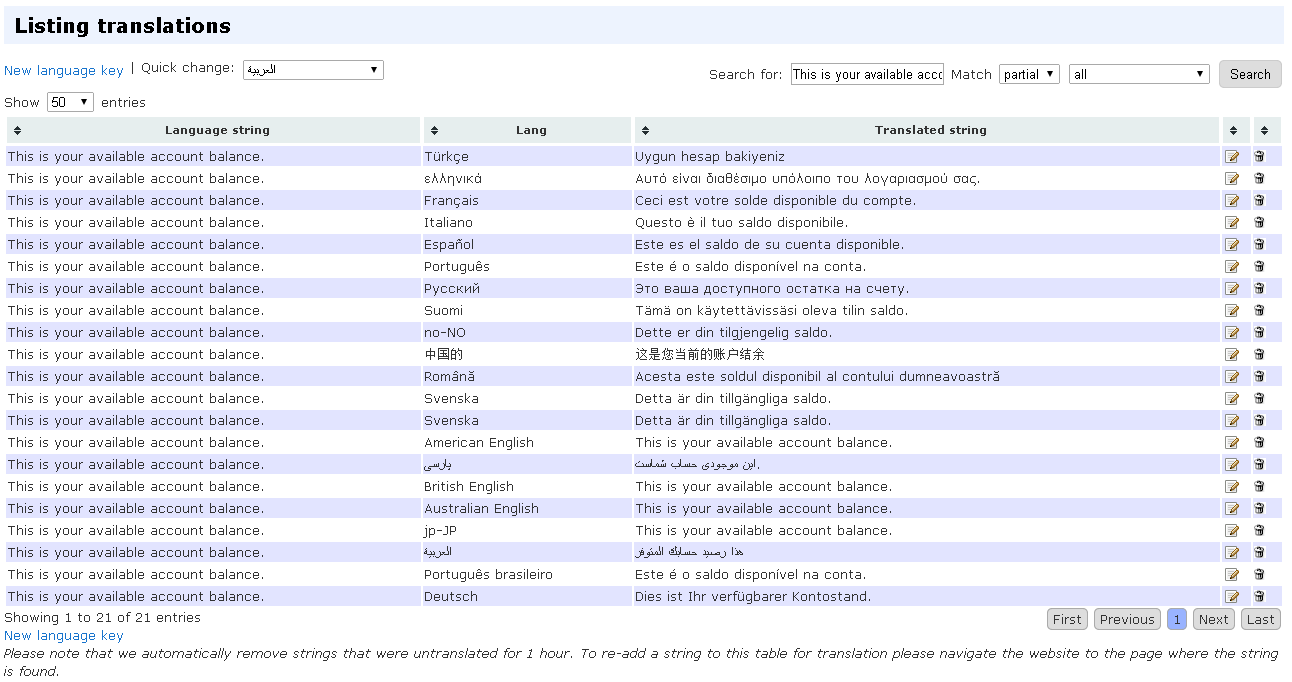Open the 'all' languages filter dropdown
This screenshot has height=682, width=1292.
pos(1139,74)
